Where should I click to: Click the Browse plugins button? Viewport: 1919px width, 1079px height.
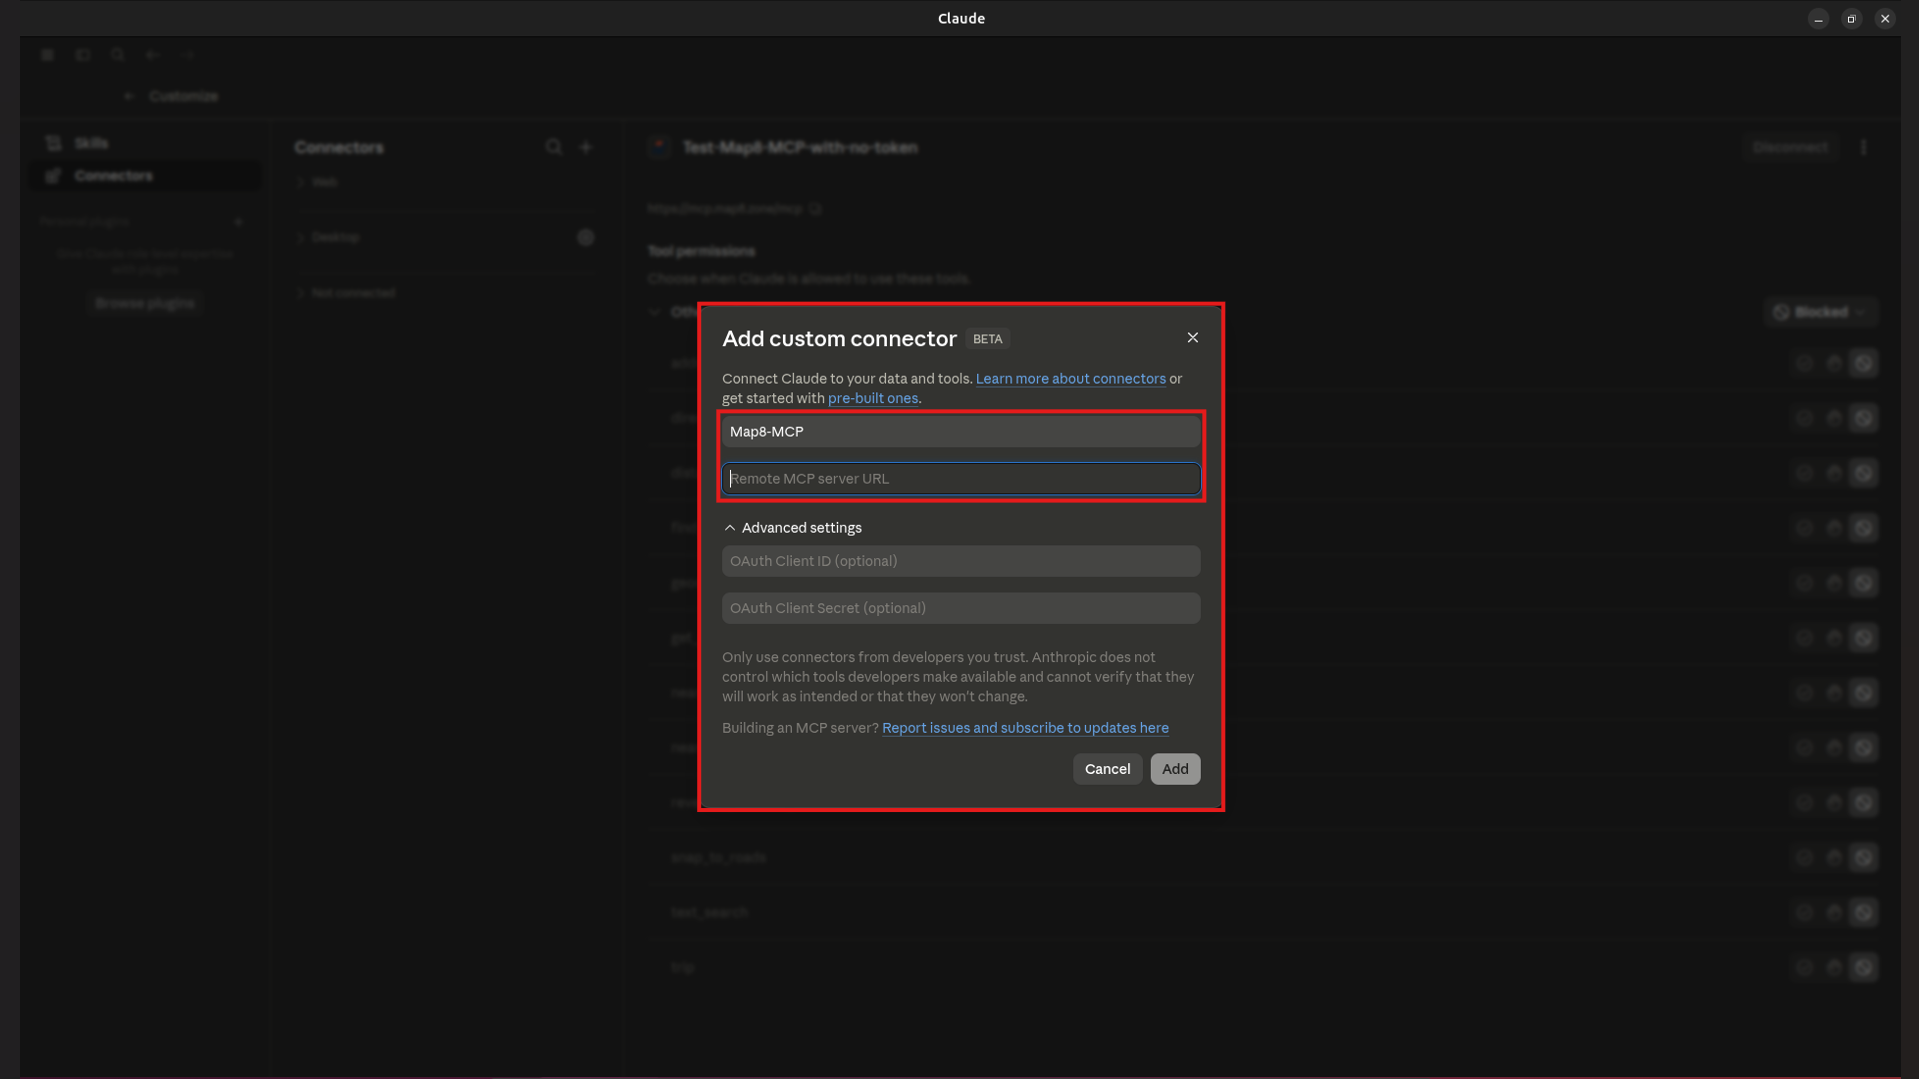[x=145, y=303]
